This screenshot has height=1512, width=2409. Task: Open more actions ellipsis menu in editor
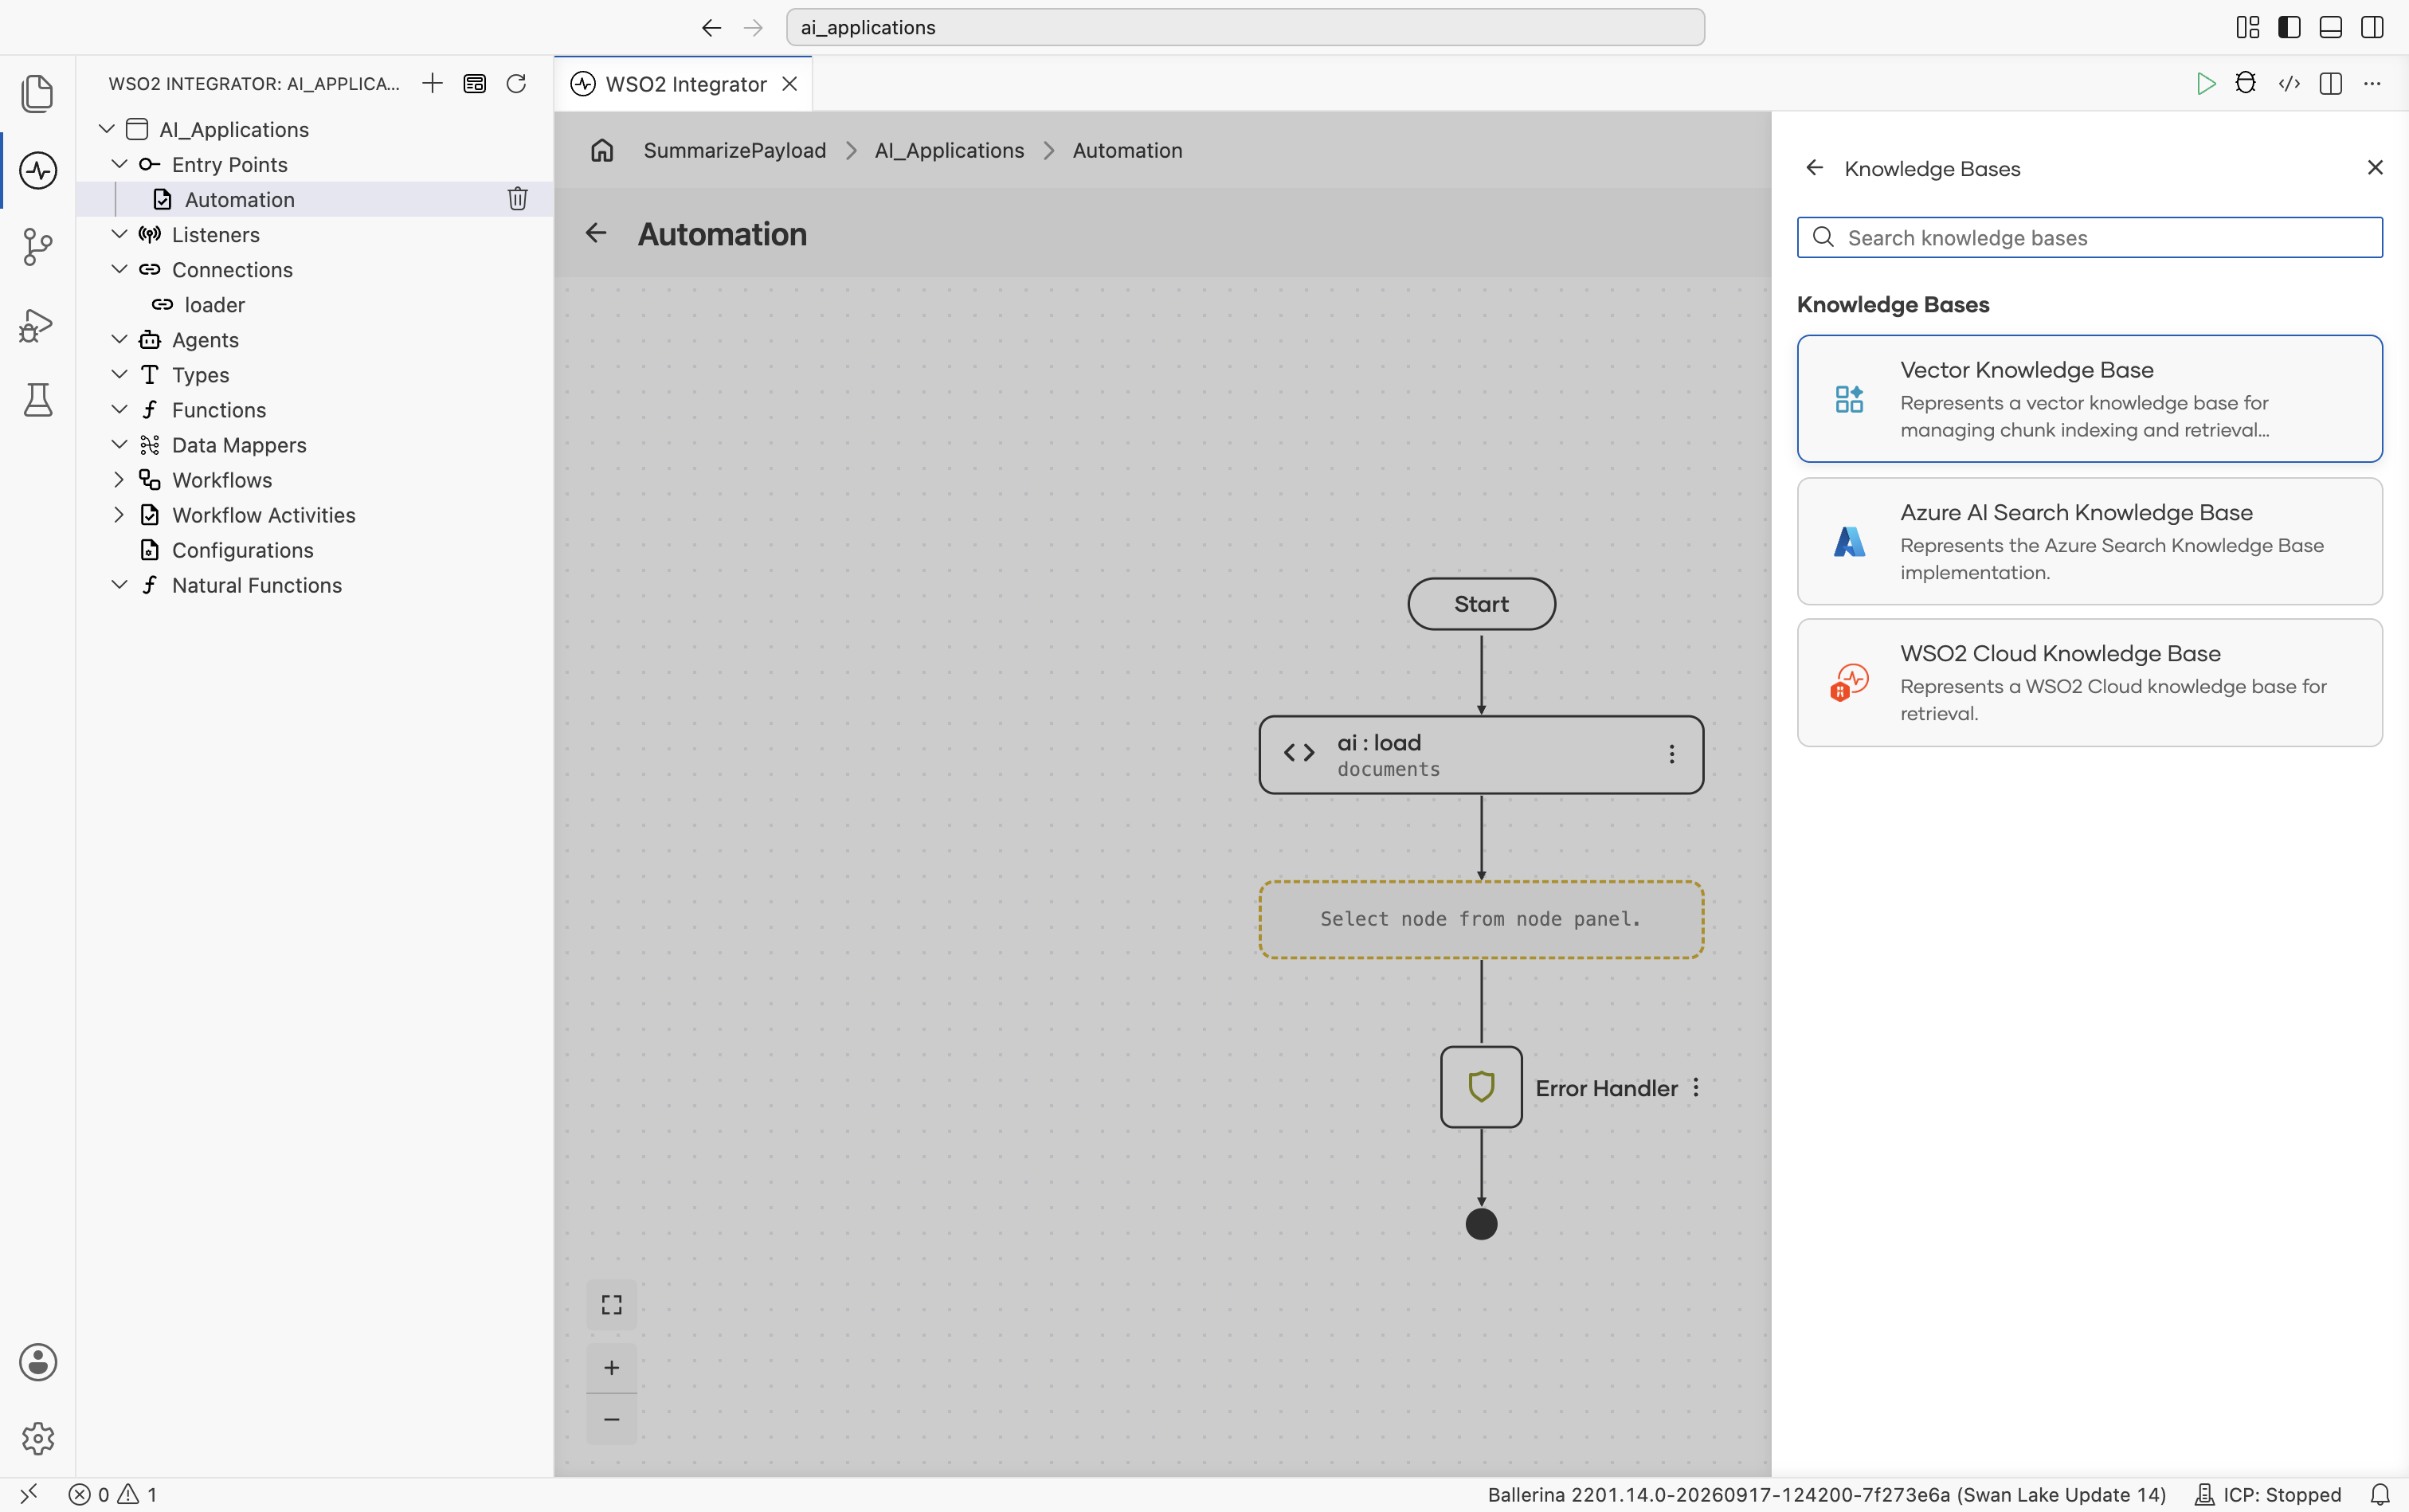tap(2372, 83)
